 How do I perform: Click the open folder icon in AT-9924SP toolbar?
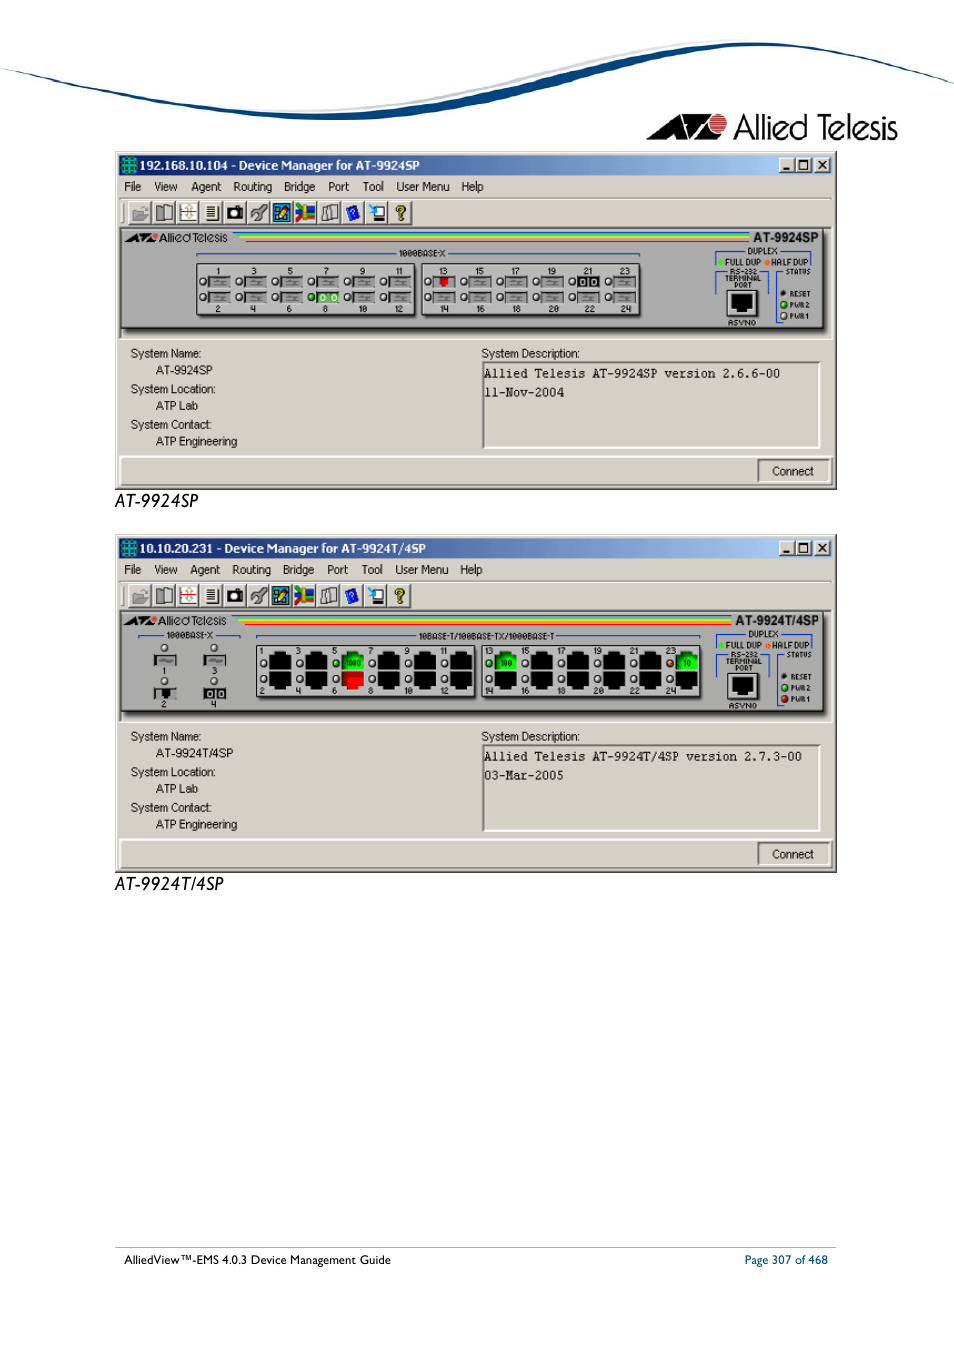point(140,213)
